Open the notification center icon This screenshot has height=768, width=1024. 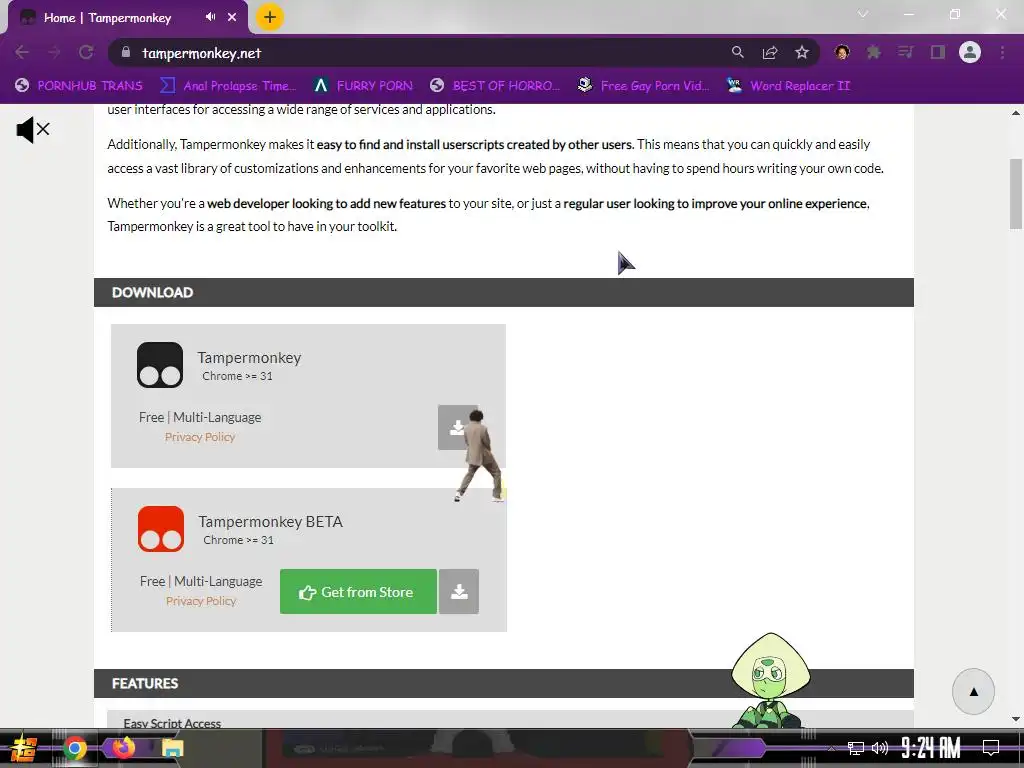(991, 748)
